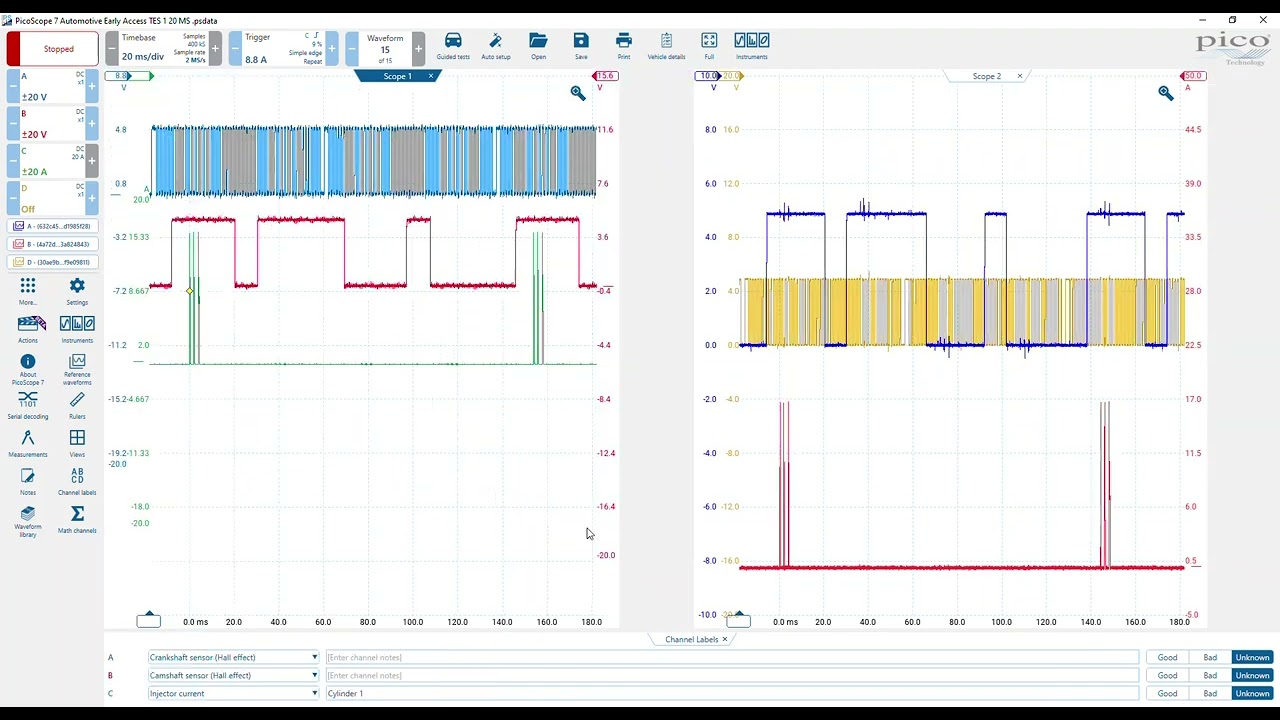Mark Channel C as Good
The image size is (1280, 720).
click(1167, 693)
